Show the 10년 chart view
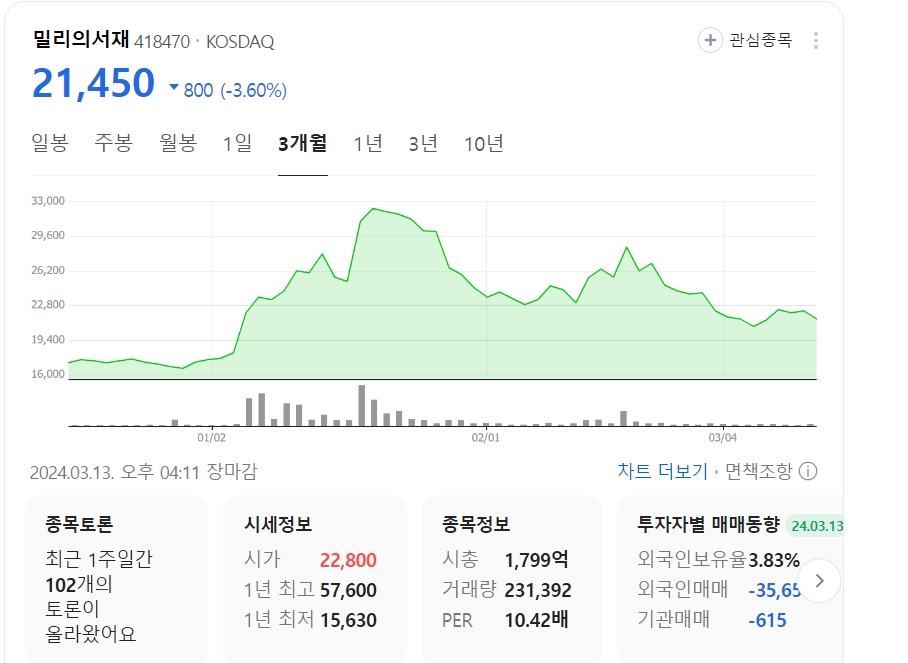 point(483,144)
